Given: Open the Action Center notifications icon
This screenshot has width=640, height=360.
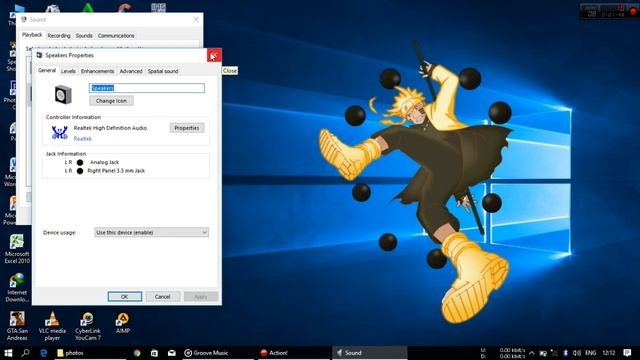Looking at the screenshot, I should pos(628,353).
